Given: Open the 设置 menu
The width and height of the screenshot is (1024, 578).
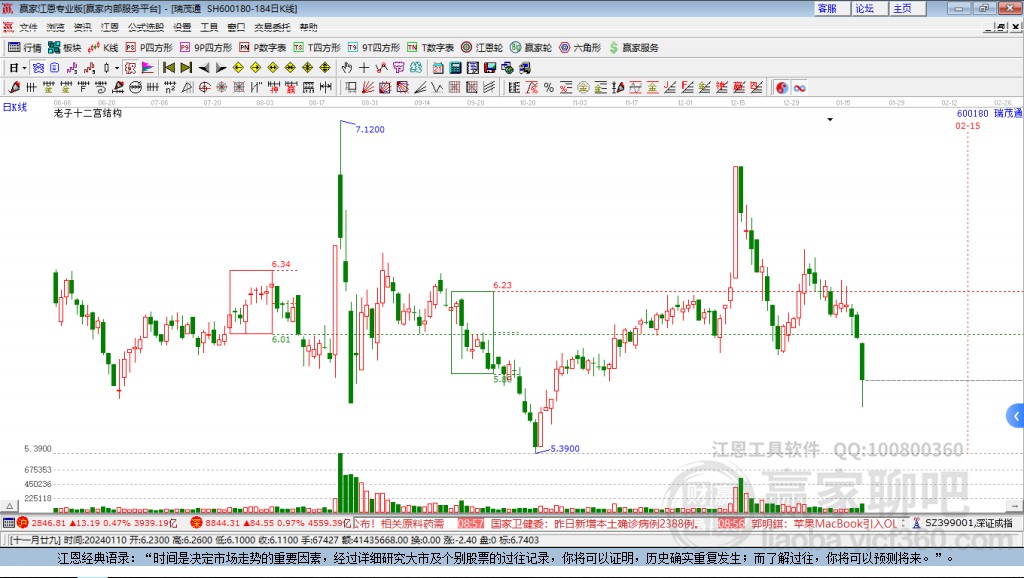Looking at the screenshot, I should tap(182, 27).
